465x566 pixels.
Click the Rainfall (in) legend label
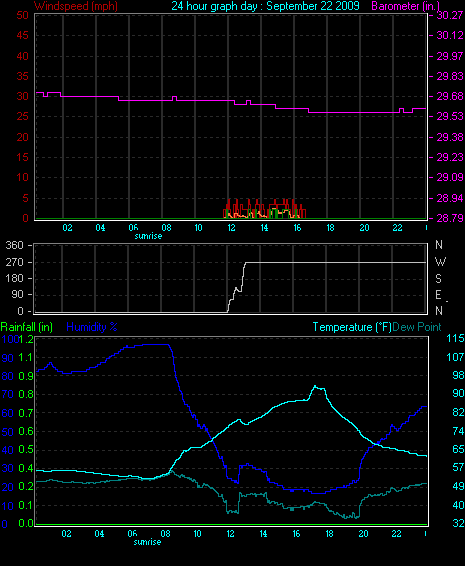pos(27,327)
